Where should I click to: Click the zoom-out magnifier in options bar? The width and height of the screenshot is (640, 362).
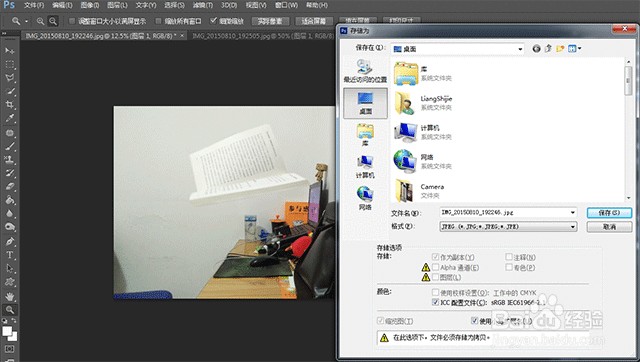[53, 21]
